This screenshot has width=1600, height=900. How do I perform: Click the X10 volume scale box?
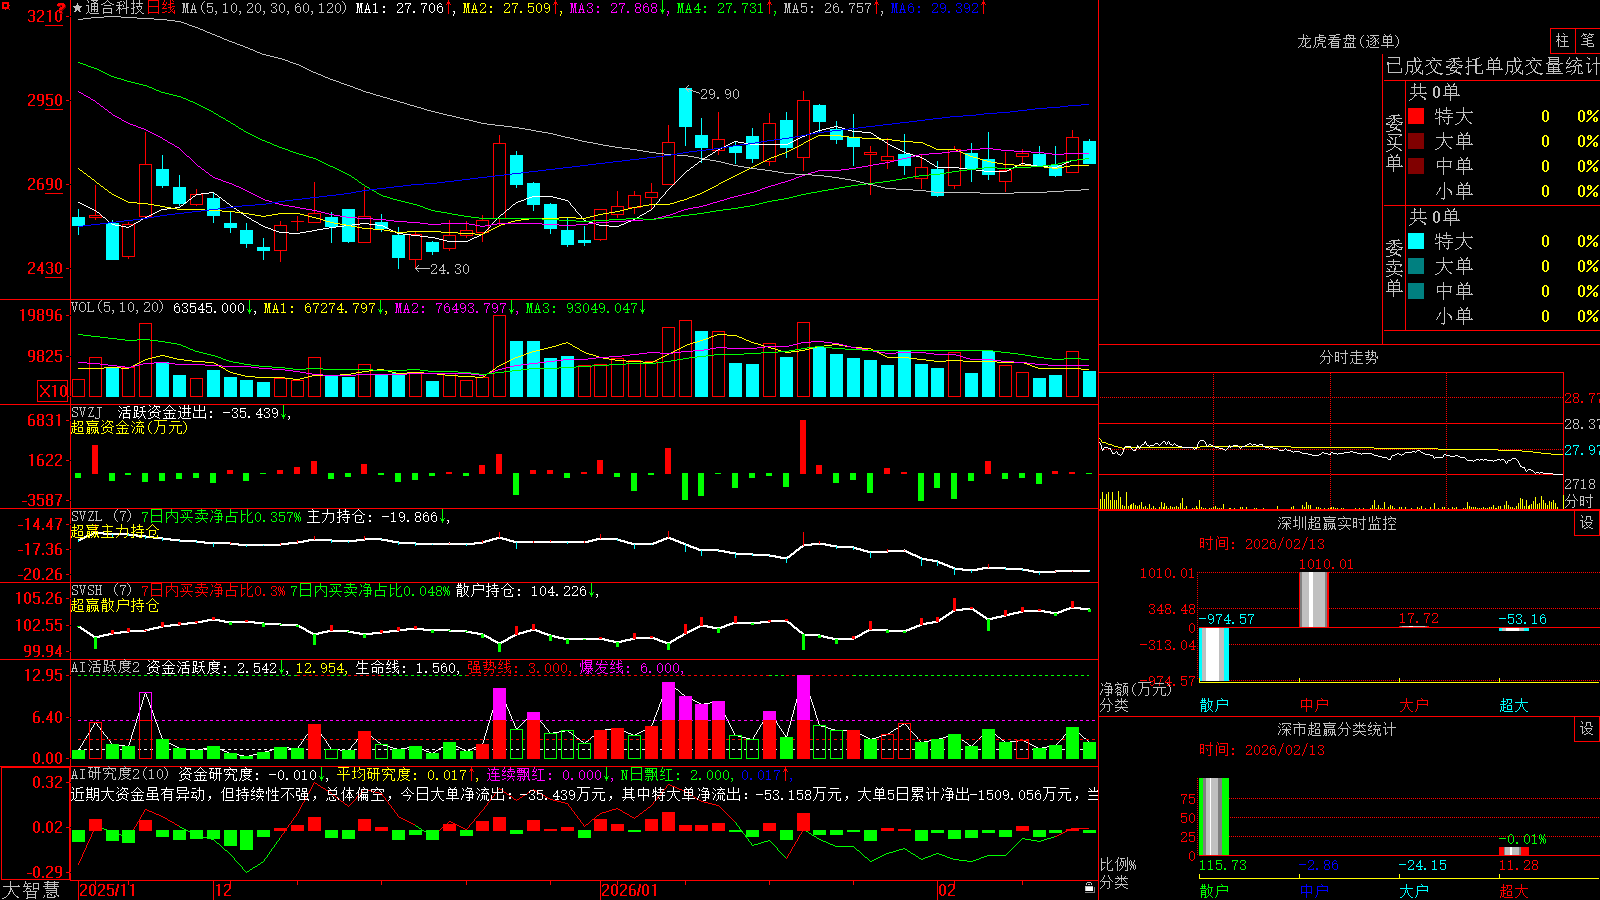53,391
